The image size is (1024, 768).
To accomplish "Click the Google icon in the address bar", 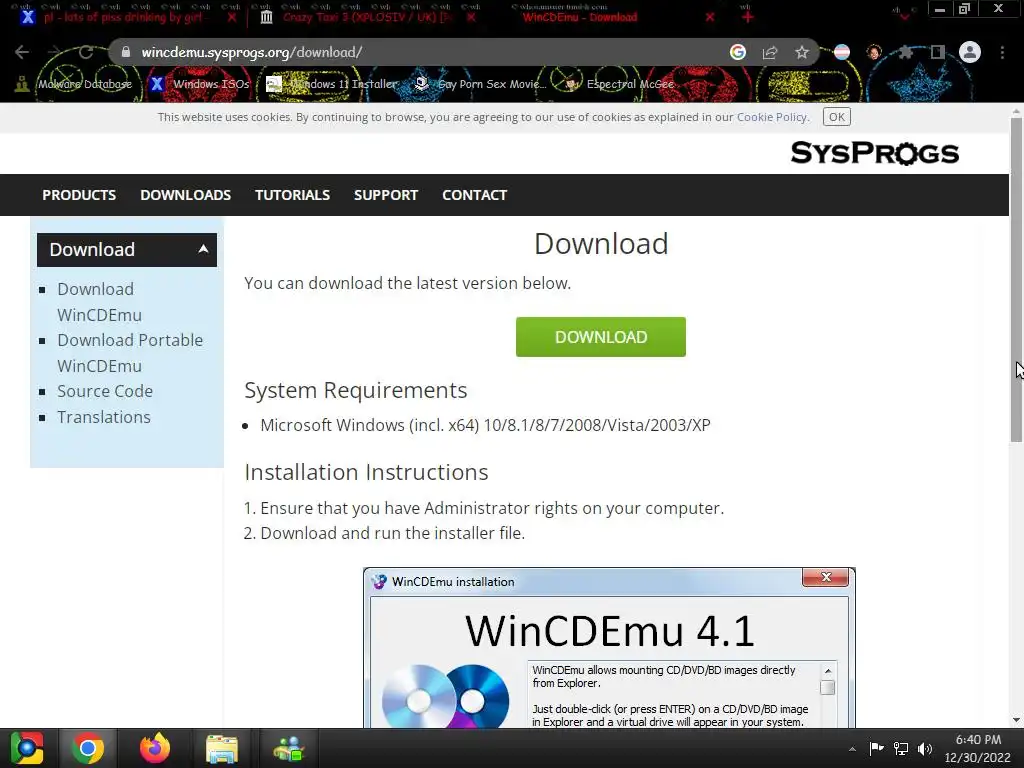I will [738, 52].
